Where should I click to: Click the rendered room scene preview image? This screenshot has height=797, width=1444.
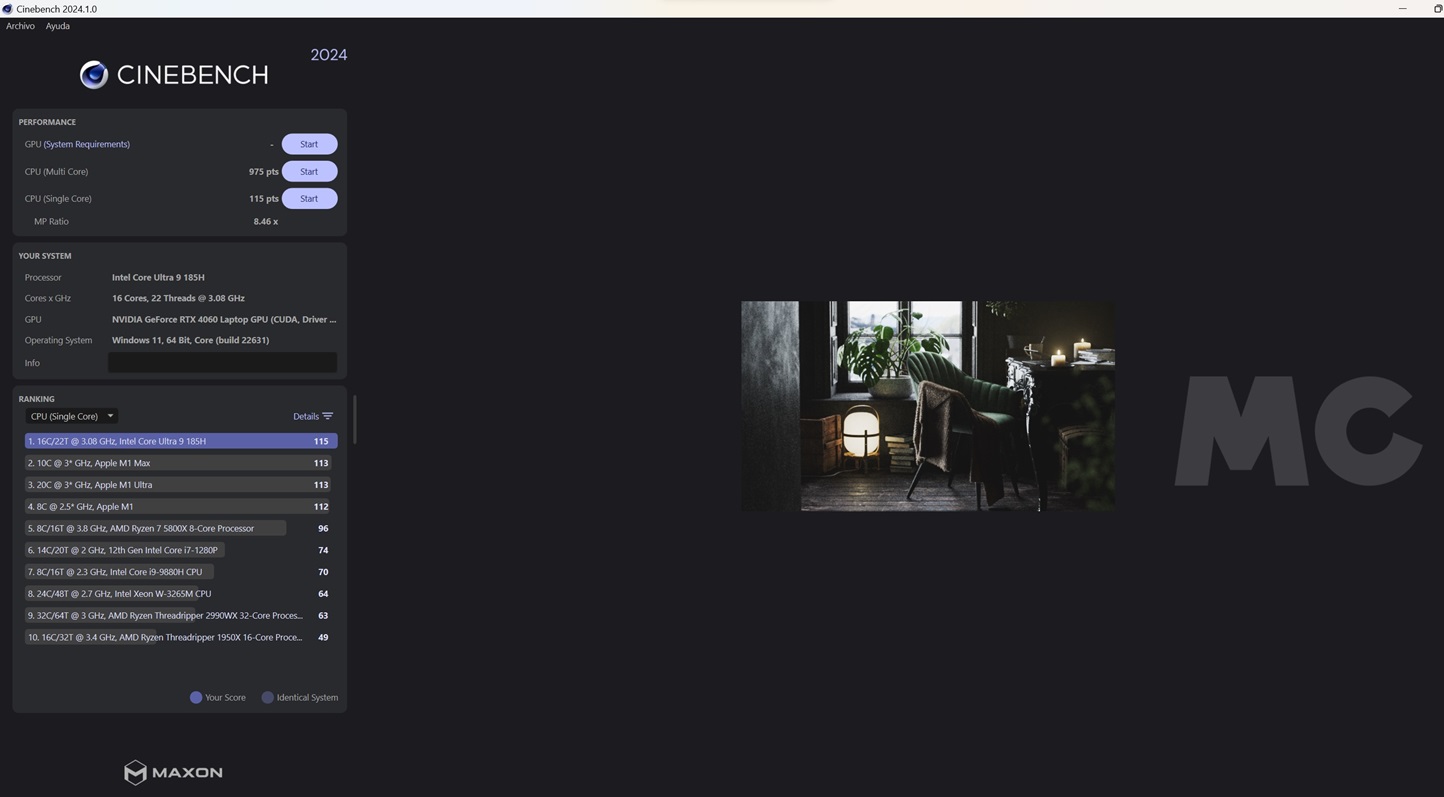pos(927,405)
